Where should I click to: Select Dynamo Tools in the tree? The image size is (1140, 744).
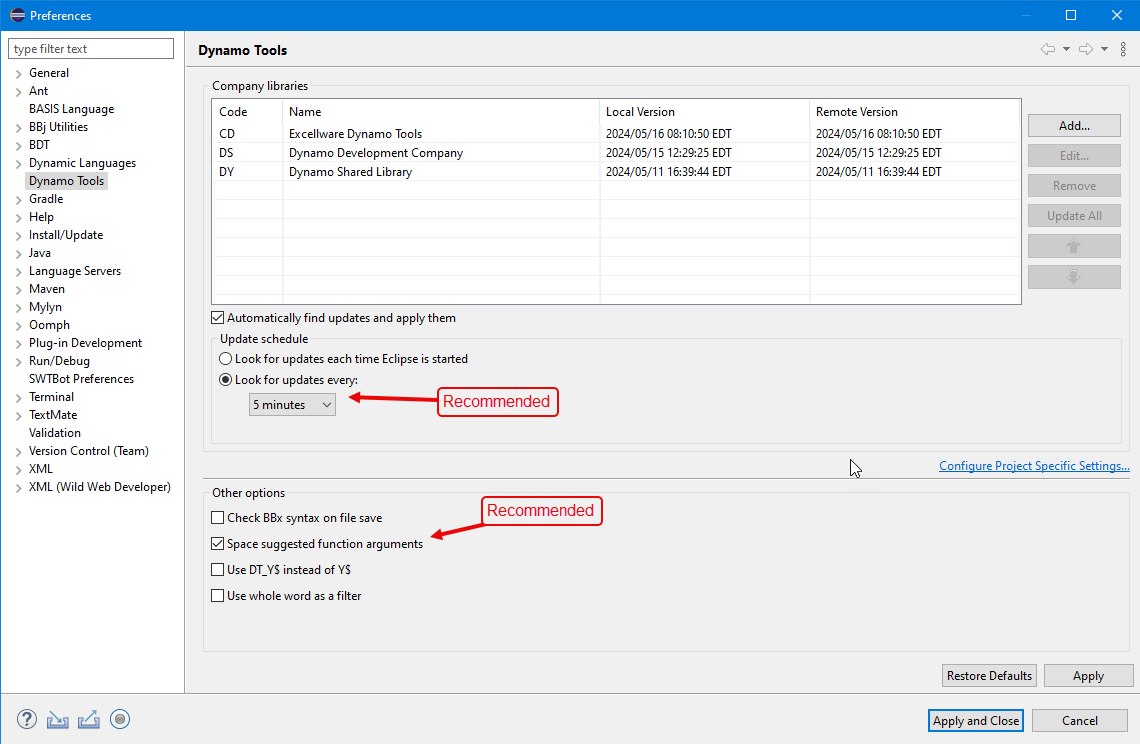66,181
